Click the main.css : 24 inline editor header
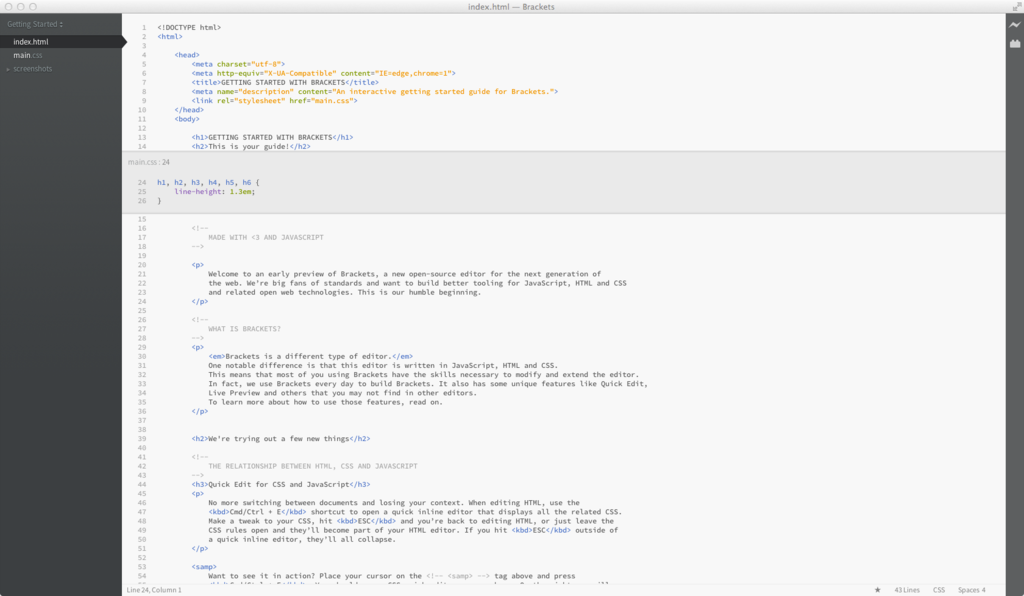The height and width of the screenshot is (596, 1024). [x=149, y=162]
